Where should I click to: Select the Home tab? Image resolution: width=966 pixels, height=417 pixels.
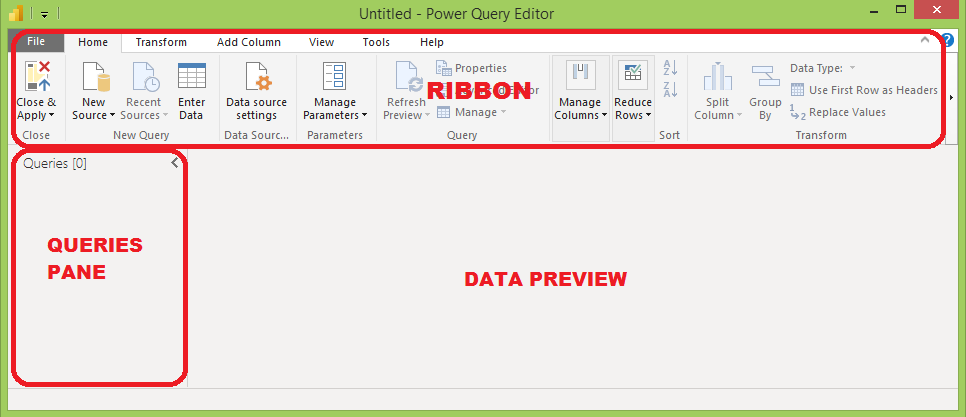[93, 42]
